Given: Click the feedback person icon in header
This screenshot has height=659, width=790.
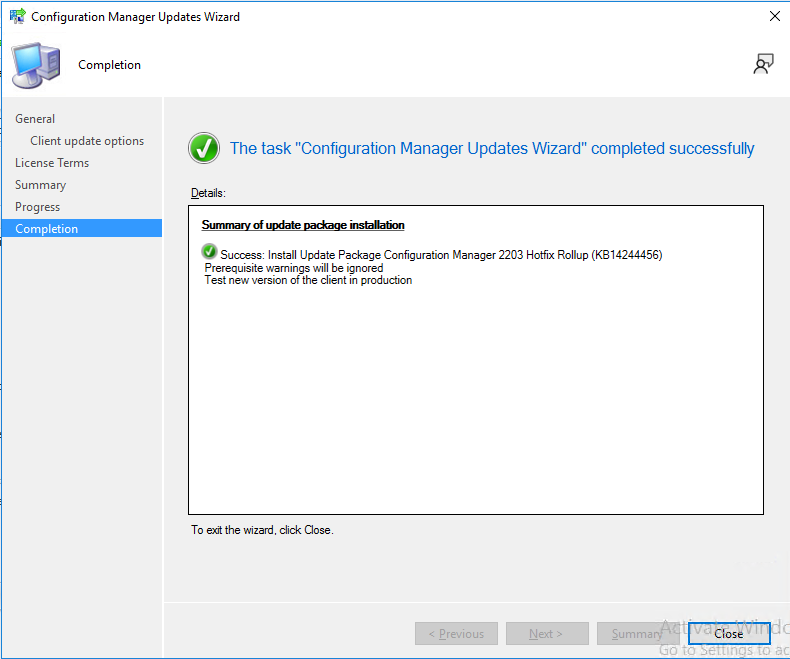Looking at the screenshot, I should (x=763, y=64).
